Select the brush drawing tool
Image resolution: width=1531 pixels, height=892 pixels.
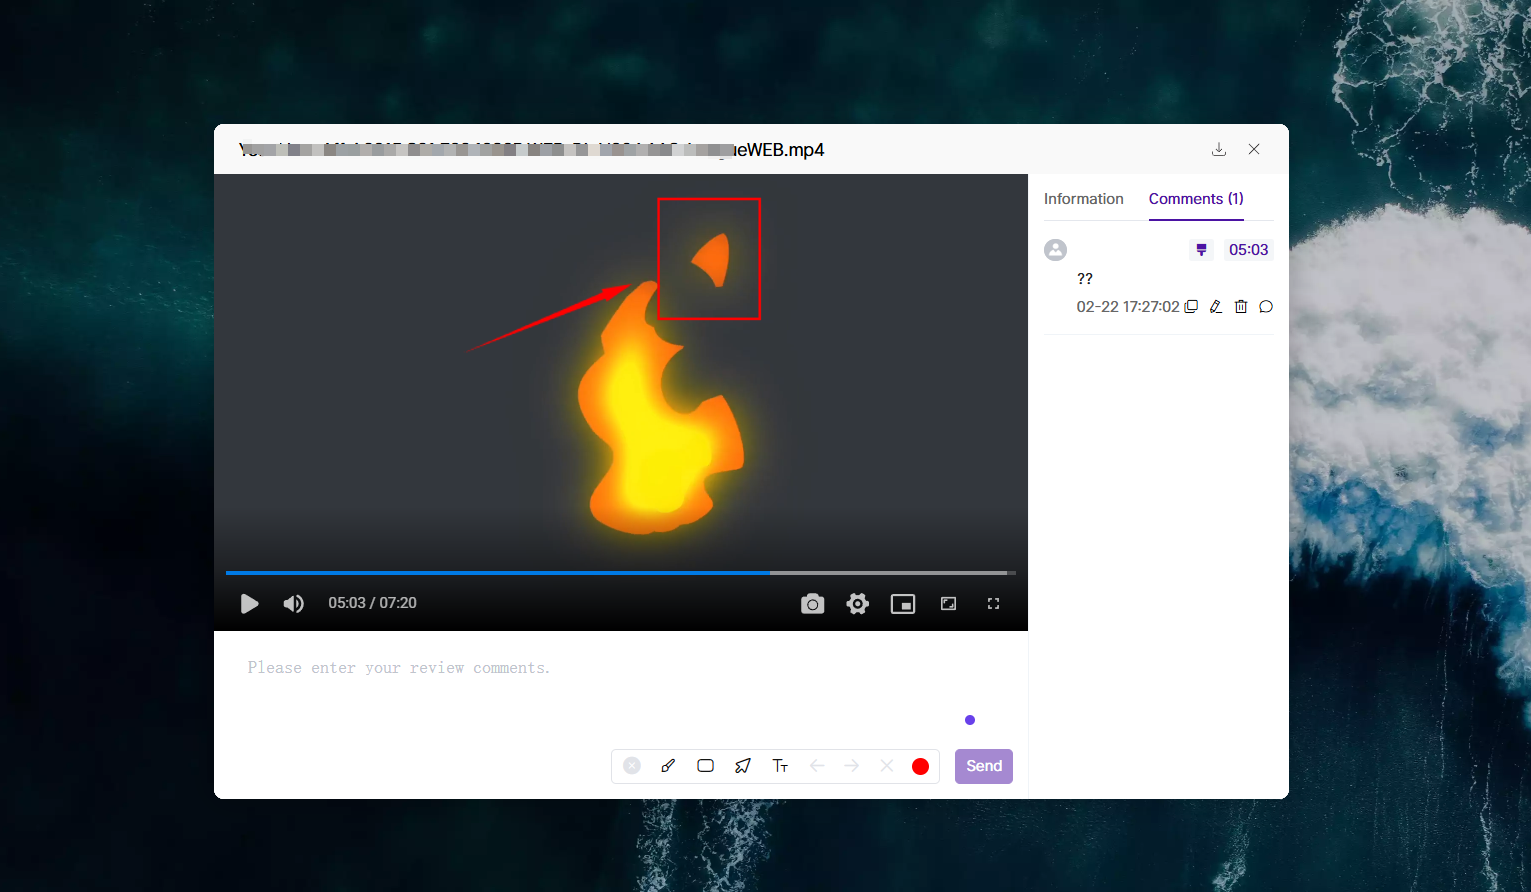pyautogui.click(x=668, y=766)
